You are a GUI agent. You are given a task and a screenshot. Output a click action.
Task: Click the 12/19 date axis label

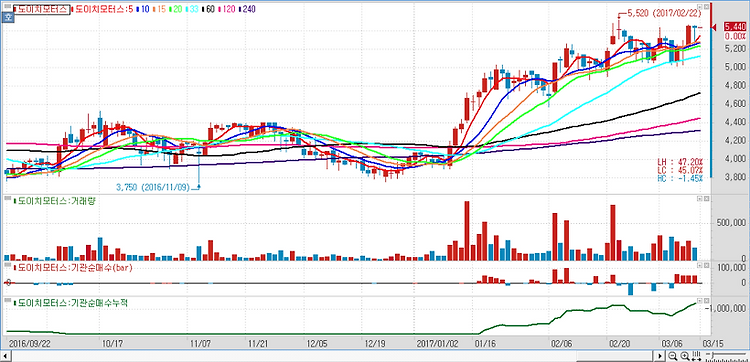[x=375, y=344]
